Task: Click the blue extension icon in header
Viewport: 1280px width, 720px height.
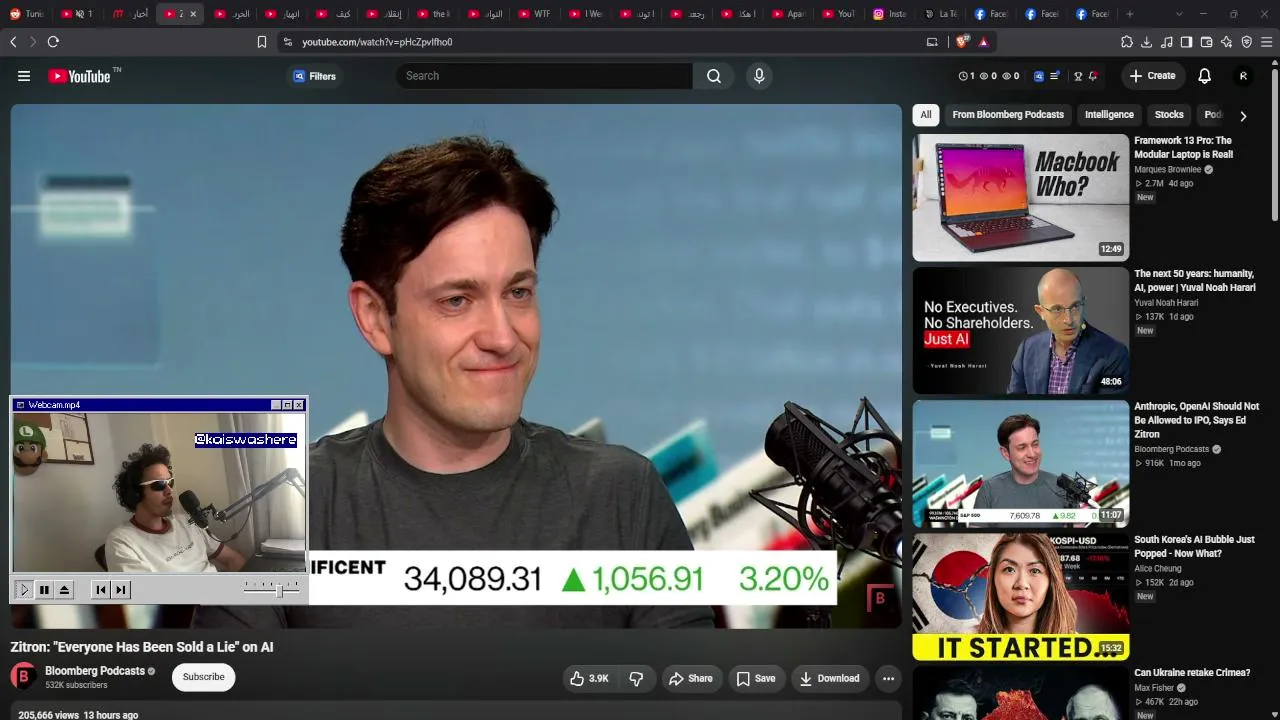Action: pyautogui.click(x=1039, y=76)
